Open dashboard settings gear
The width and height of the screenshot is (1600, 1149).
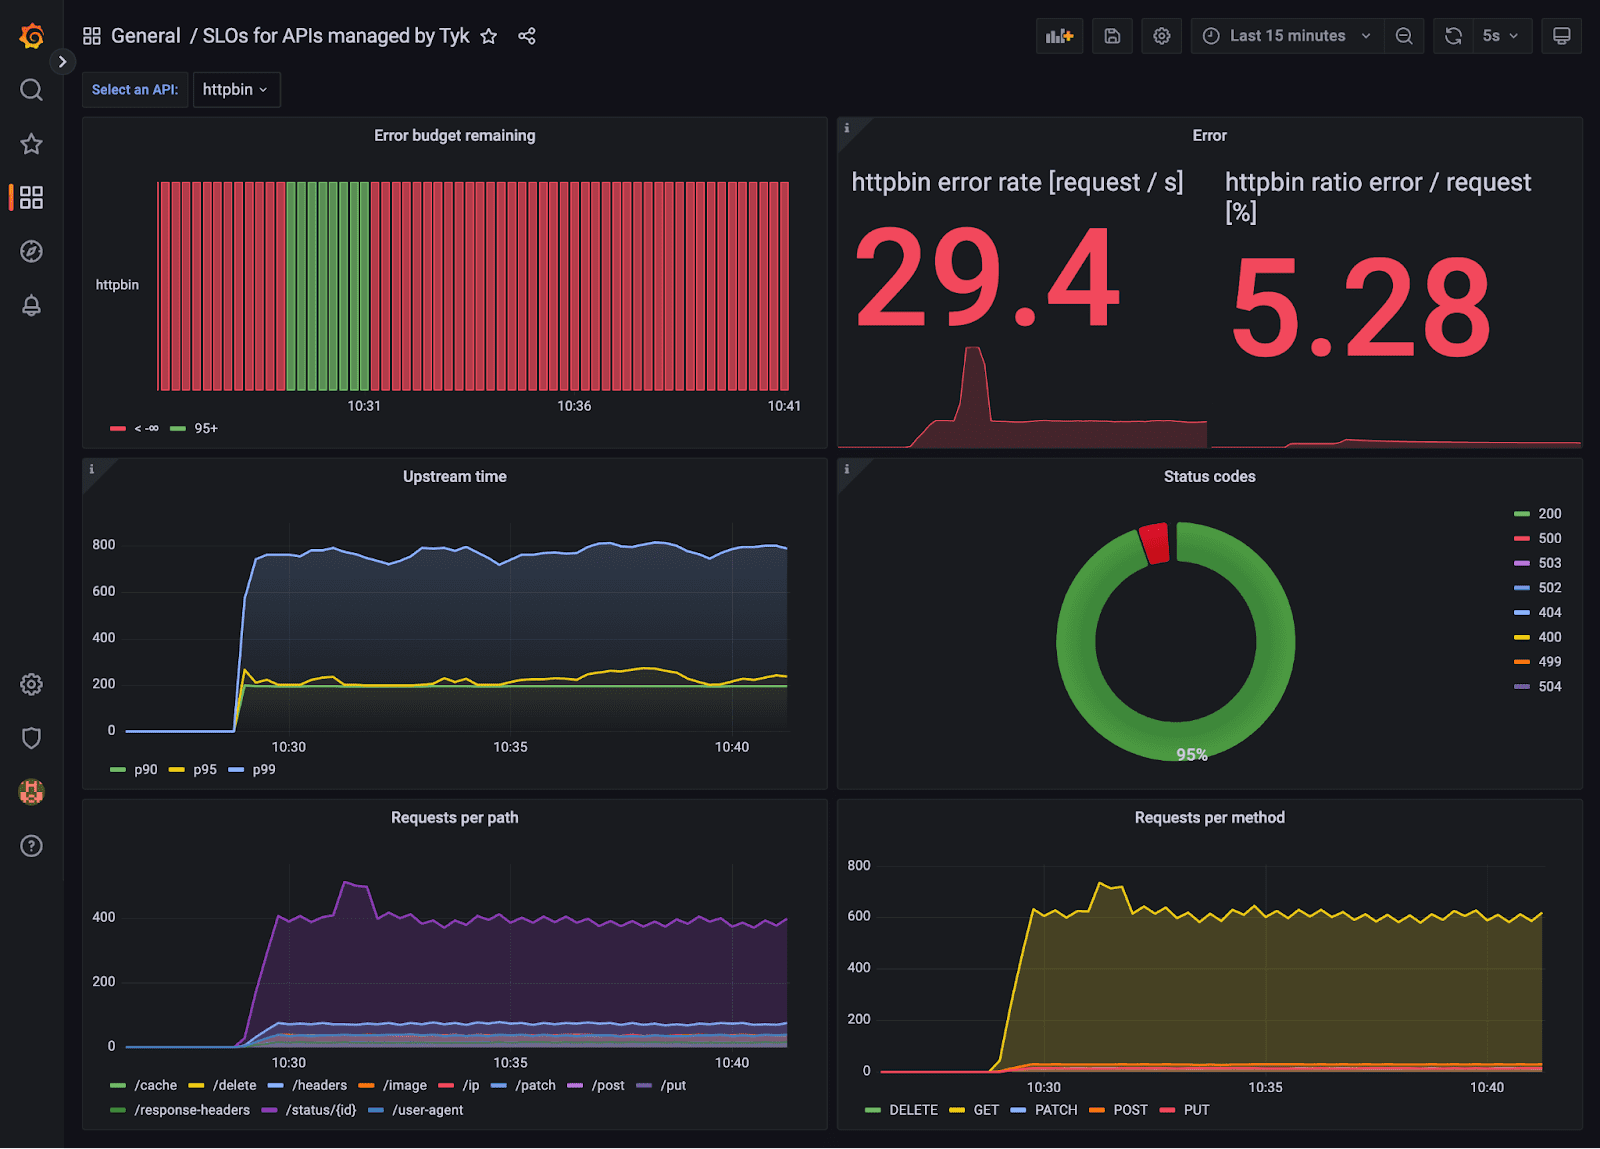pos(1161,36)
